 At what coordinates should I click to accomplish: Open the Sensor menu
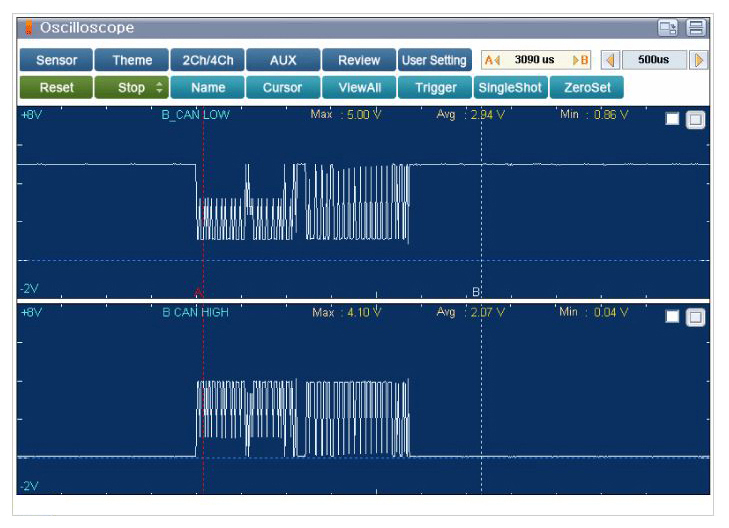56,60
